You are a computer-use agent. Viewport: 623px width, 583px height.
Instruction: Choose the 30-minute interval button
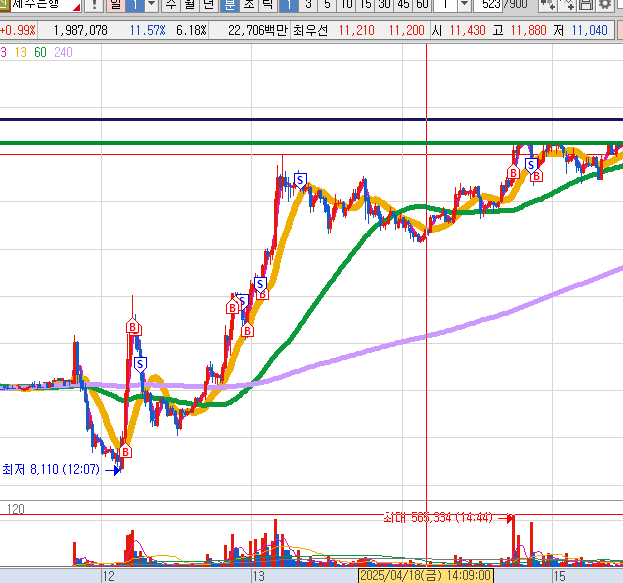[384, 5]
